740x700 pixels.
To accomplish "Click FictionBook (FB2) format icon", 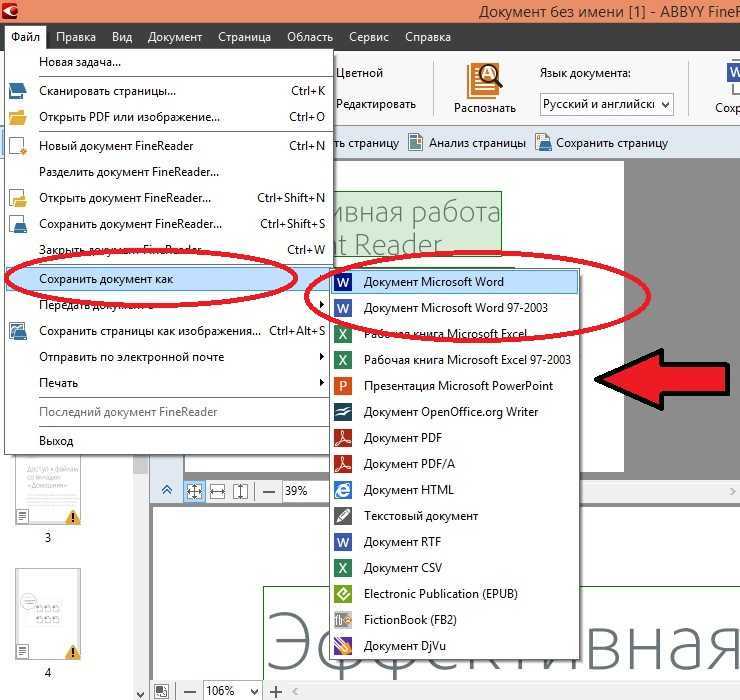I will 343,620.
